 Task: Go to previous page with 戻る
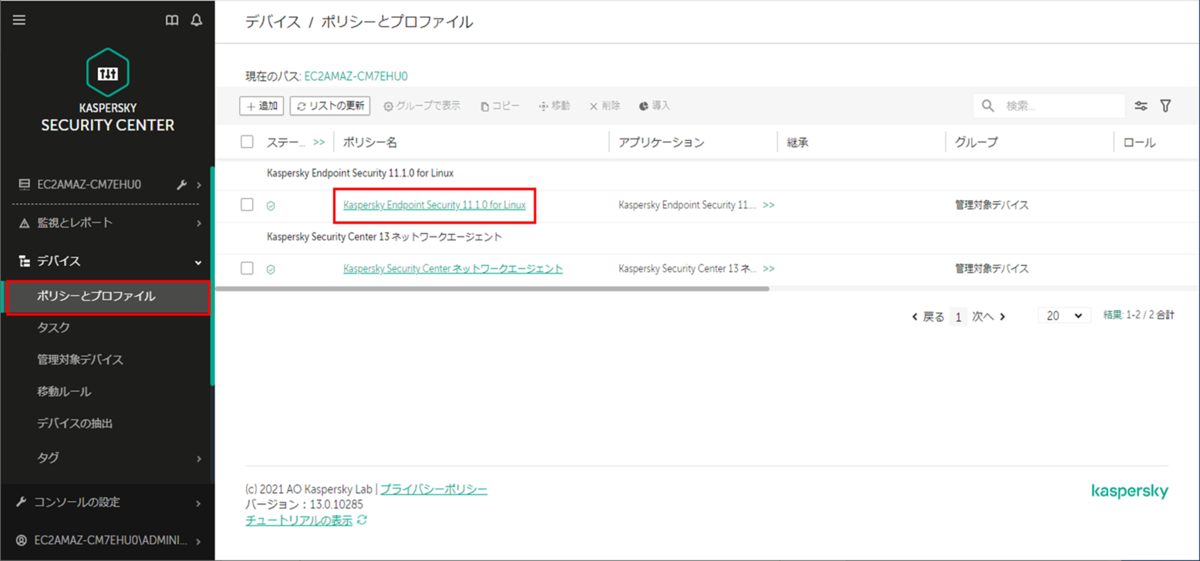pos(928,316)
